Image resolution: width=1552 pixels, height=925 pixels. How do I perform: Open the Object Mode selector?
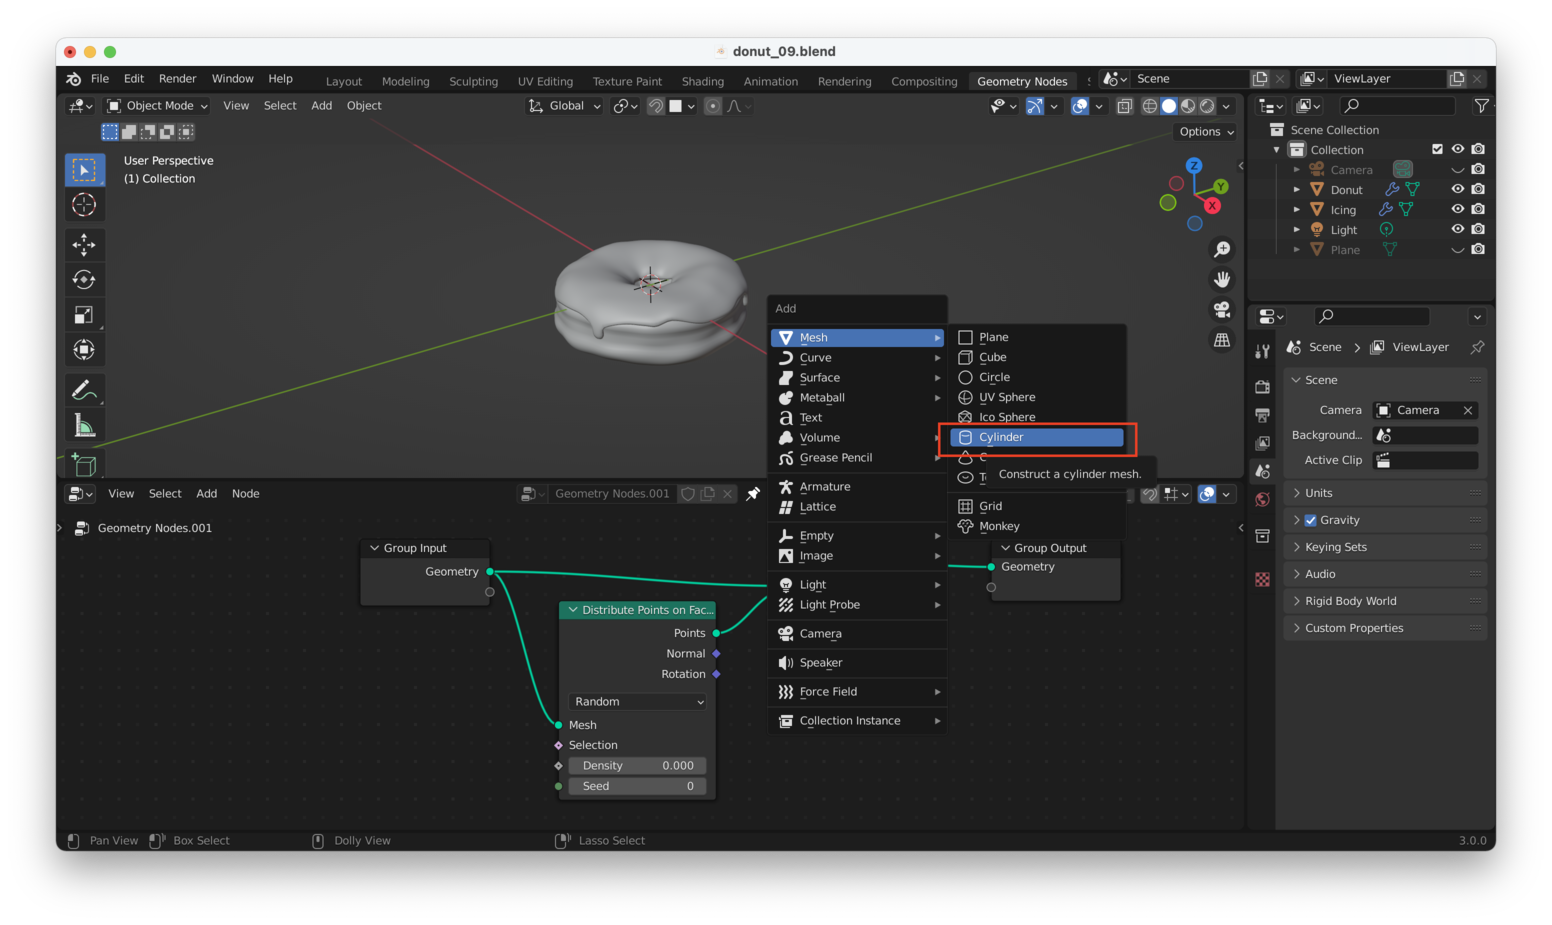pyautogui.click(x=158, y=106)
